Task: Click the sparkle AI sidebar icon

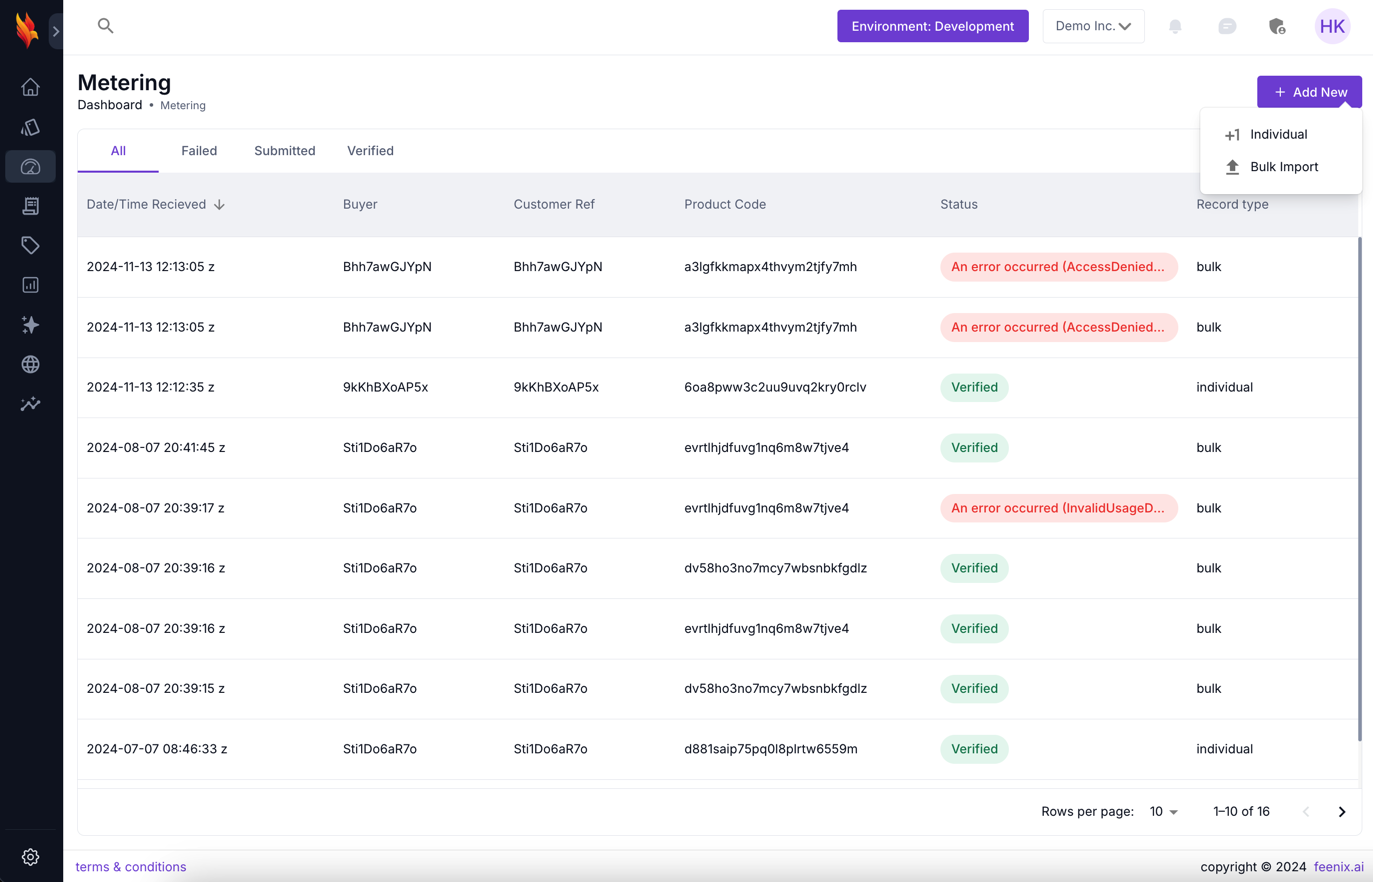Action: click(x=30, y=325)
